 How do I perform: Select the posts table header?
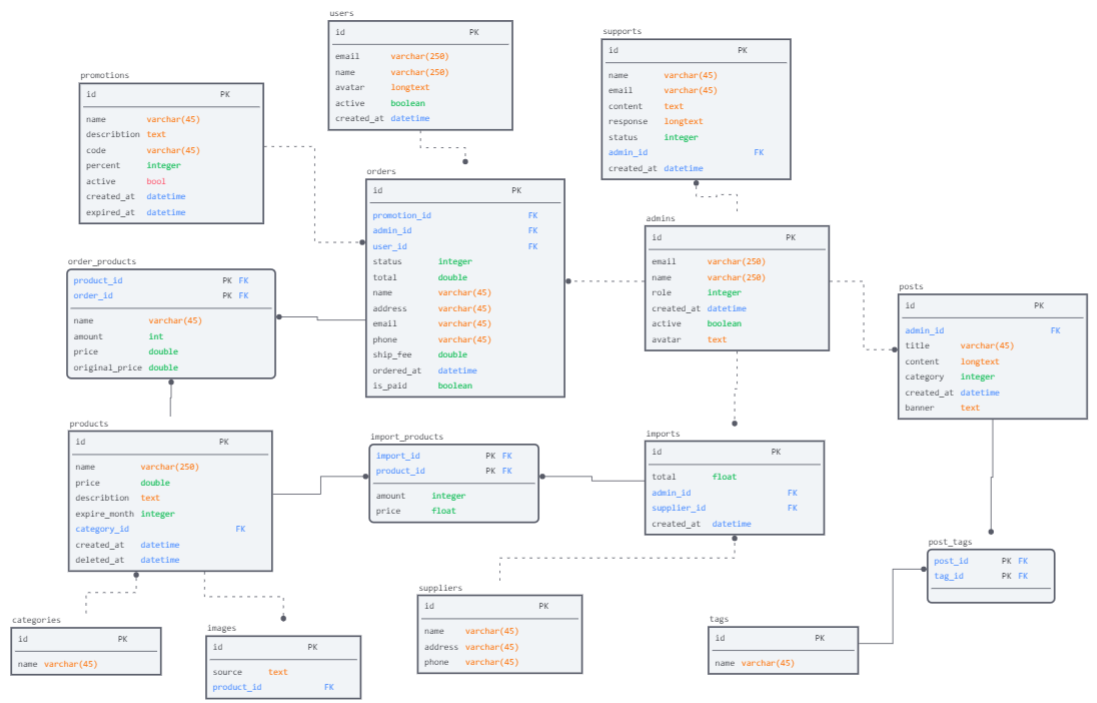click(x=992, y=305)
